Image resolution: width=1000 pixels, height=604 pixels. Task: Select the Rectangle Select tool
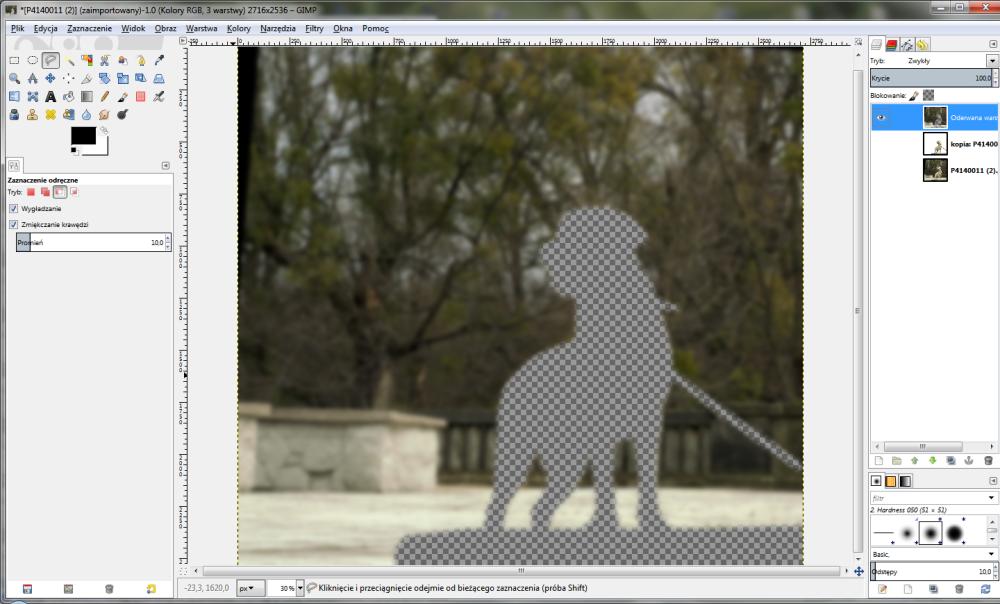(14, 61)
